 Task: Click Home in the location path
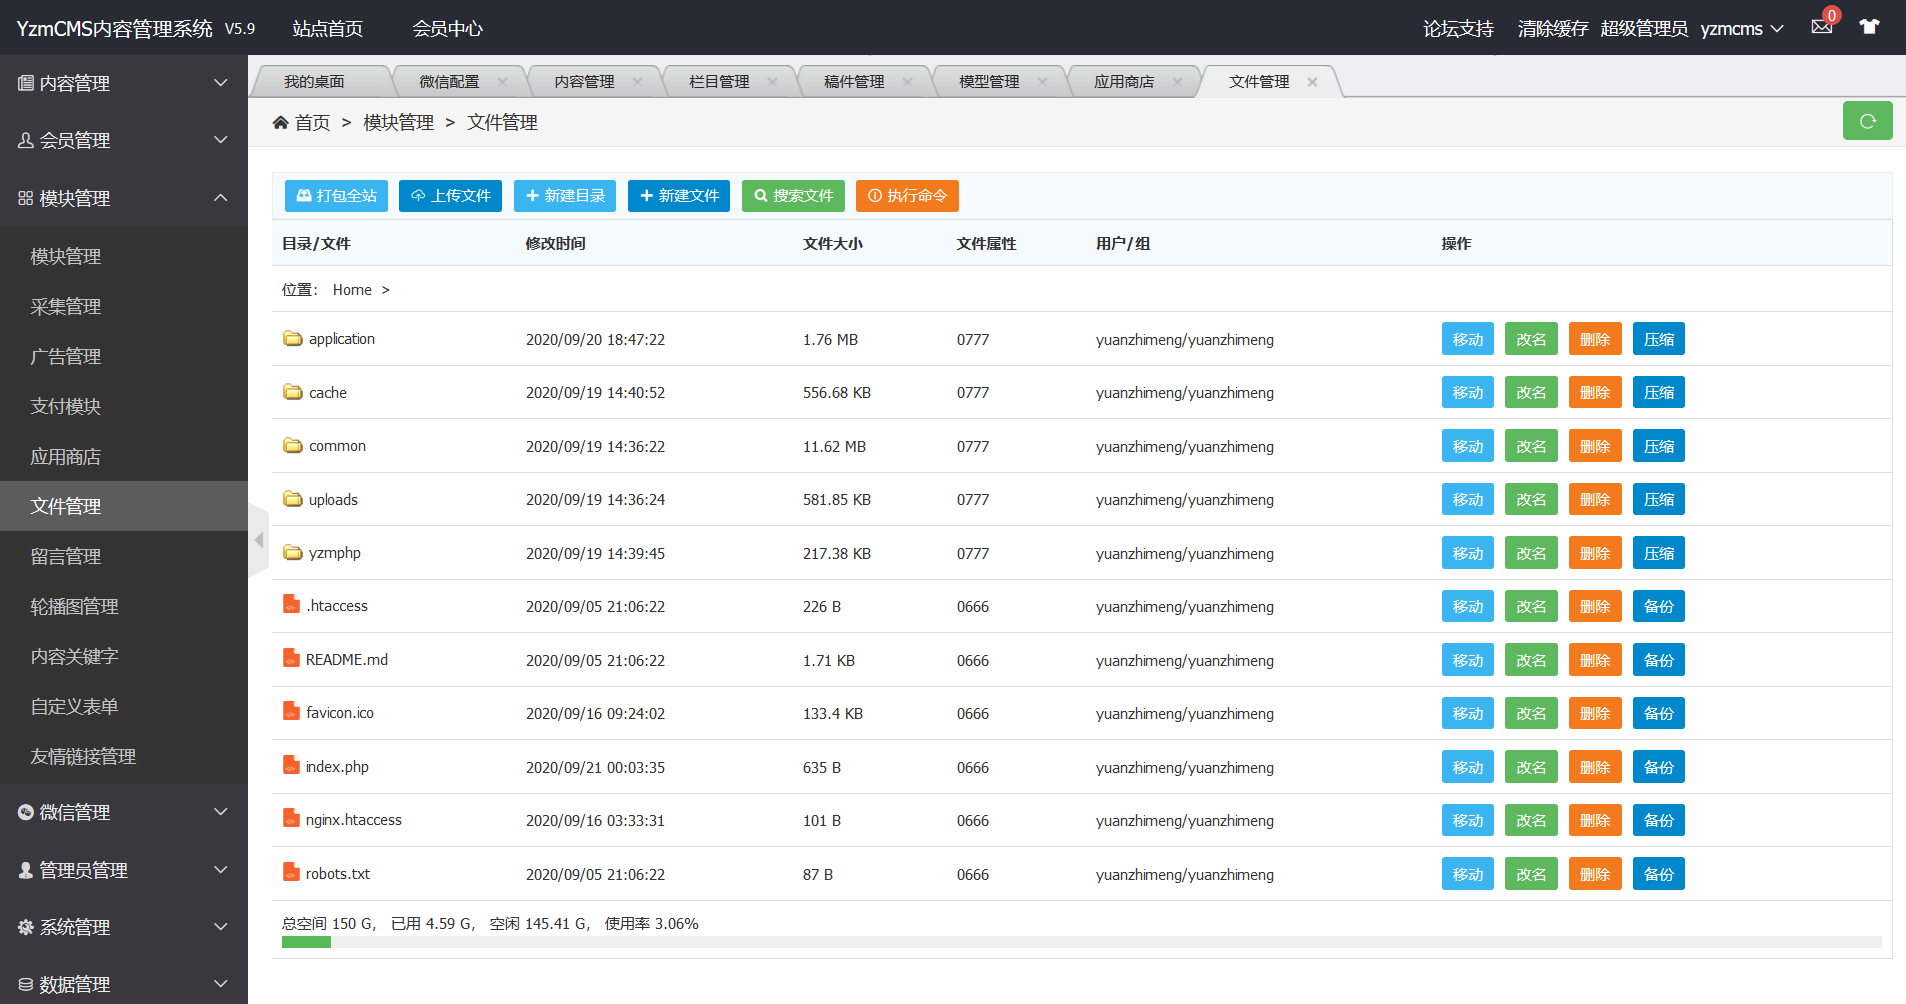(x=352, y=290)
